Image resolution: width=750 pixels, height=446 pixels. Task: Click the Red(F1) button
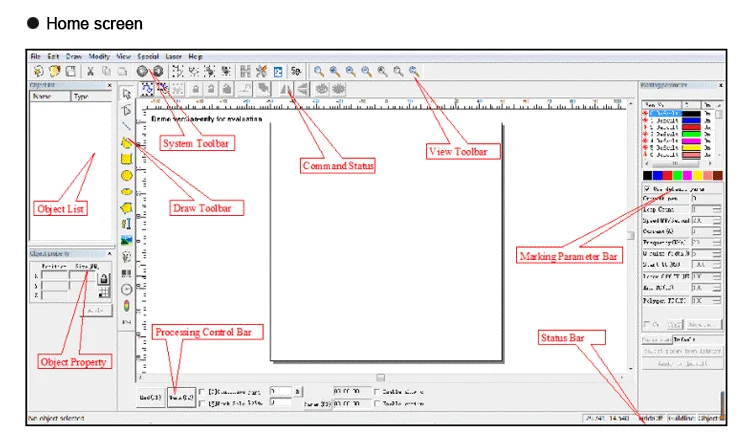tap(151, 397)
